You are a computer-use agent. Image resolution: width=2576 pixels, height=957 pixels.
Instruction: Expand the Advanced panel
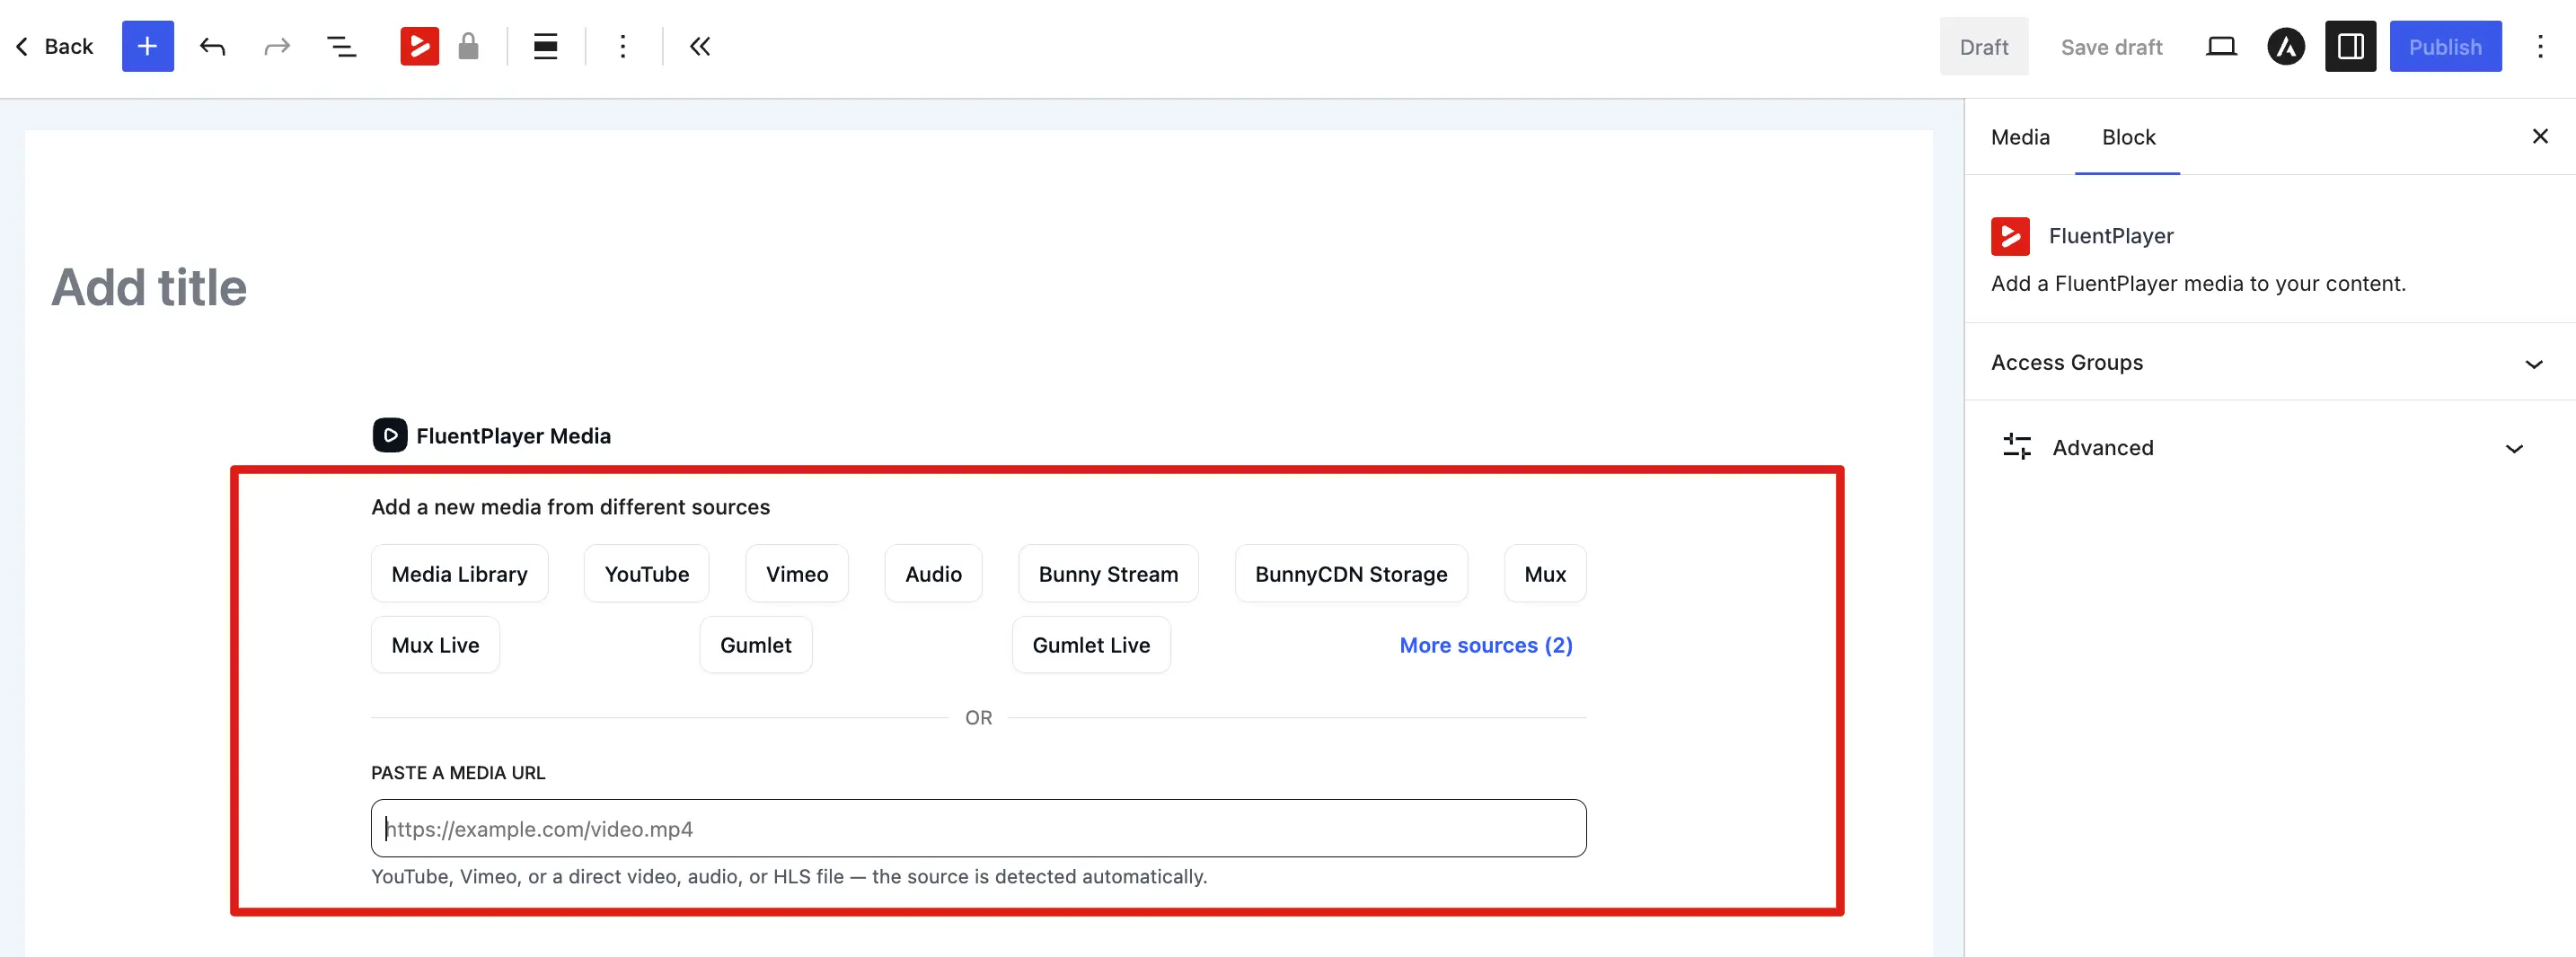coord(2270,447)
